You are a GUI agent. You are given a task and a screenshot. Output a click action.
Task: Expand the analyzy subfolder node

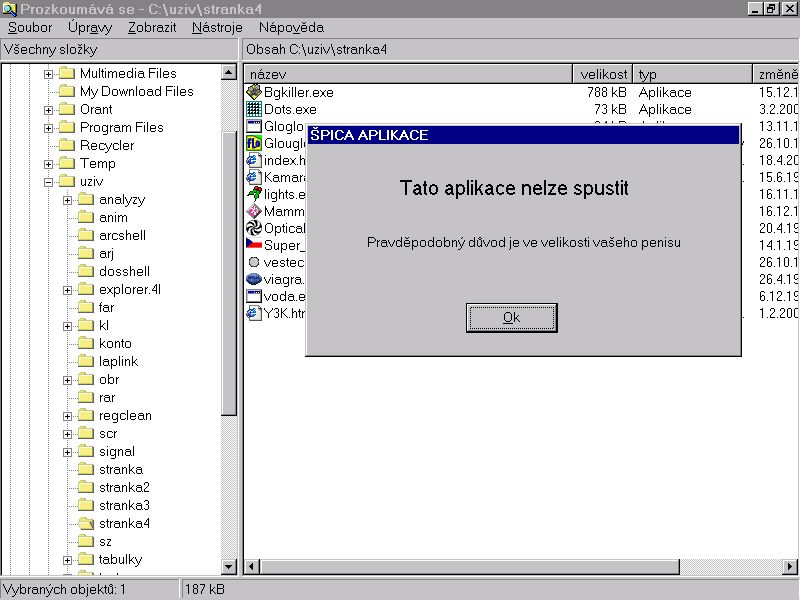[67, 199]
